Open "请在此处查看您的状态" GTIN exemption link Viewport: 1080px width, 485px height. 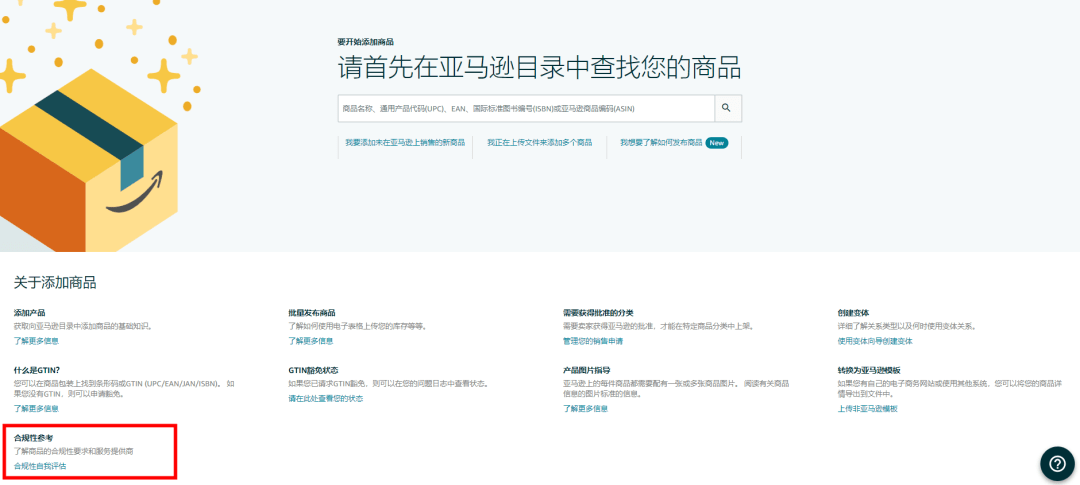[x=326, y=398]
